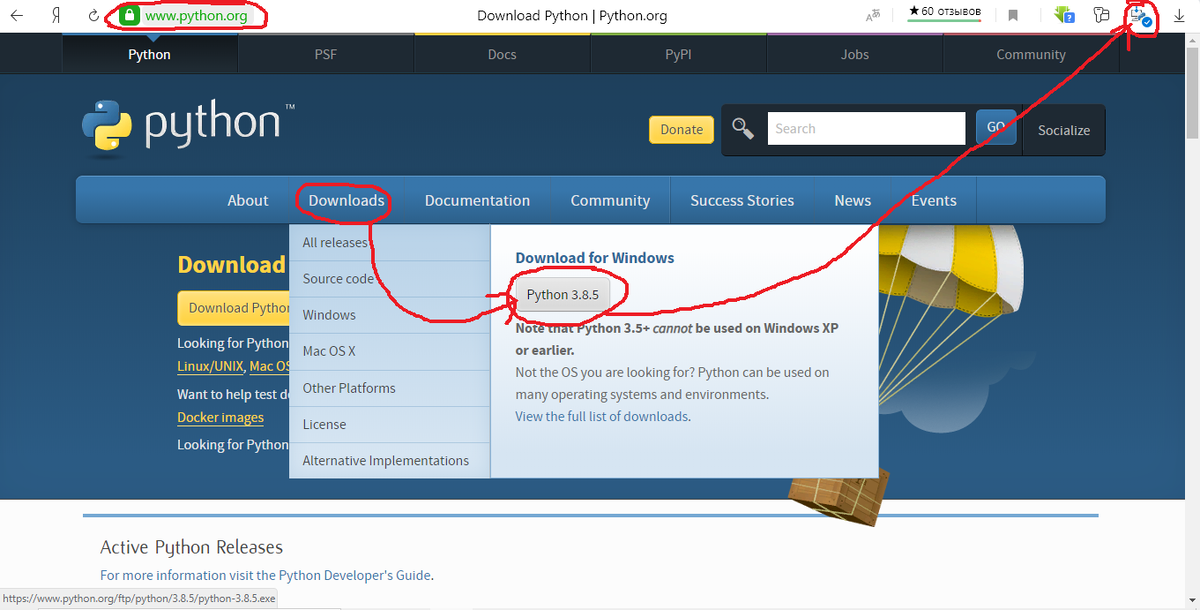1200x610 pixels.
Task: Click the www.python.org address bar
Action: pos(196,15)
